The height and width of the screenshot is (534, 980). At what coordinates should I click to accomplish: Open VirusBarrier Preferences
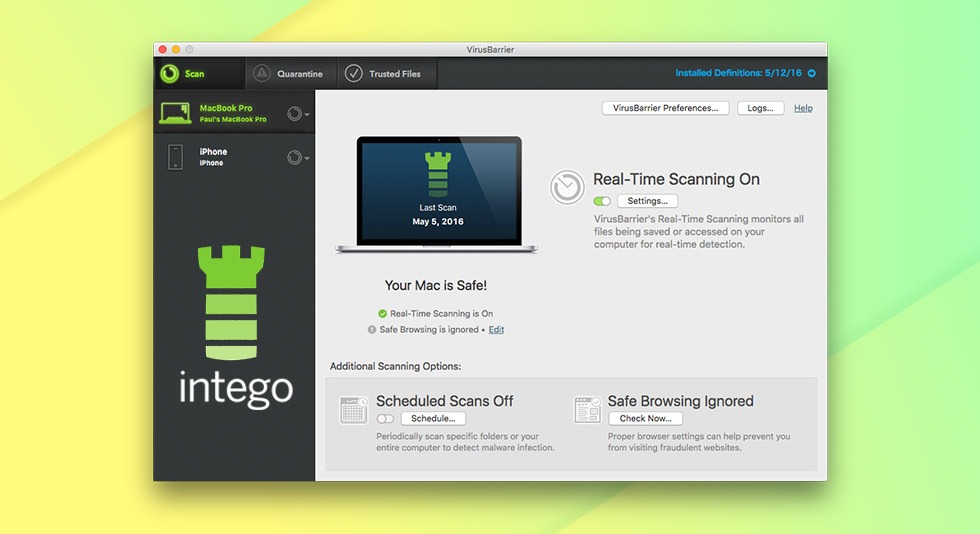[666, 108]
